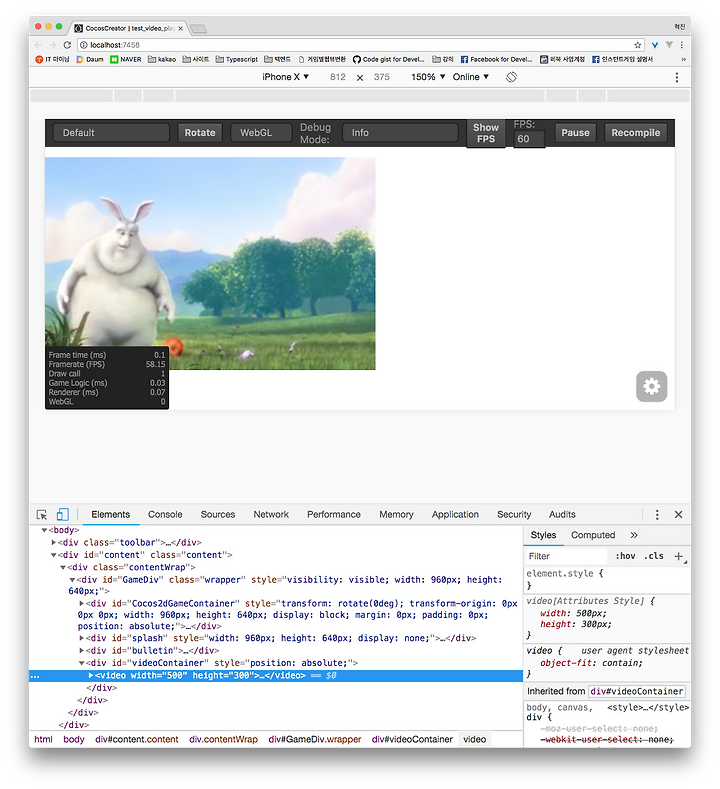Open the device toolbar more options menu
Image resolution: width=720 pixels, height=789 pixels.
(x=677, y=77)
